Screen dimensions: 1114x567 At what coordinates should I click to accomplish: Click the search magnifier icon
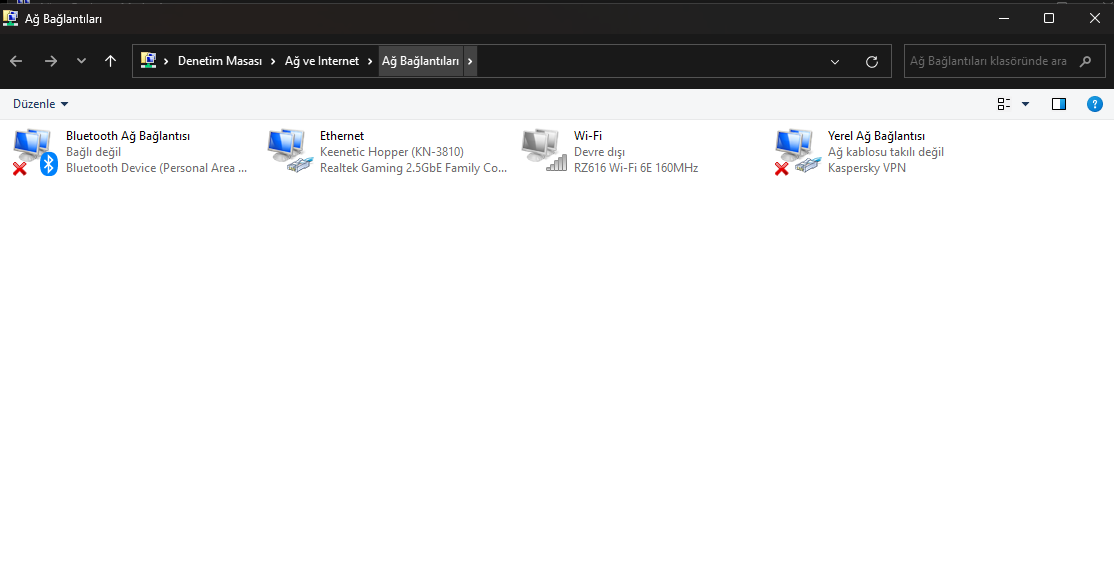[x=1085, y=61]
